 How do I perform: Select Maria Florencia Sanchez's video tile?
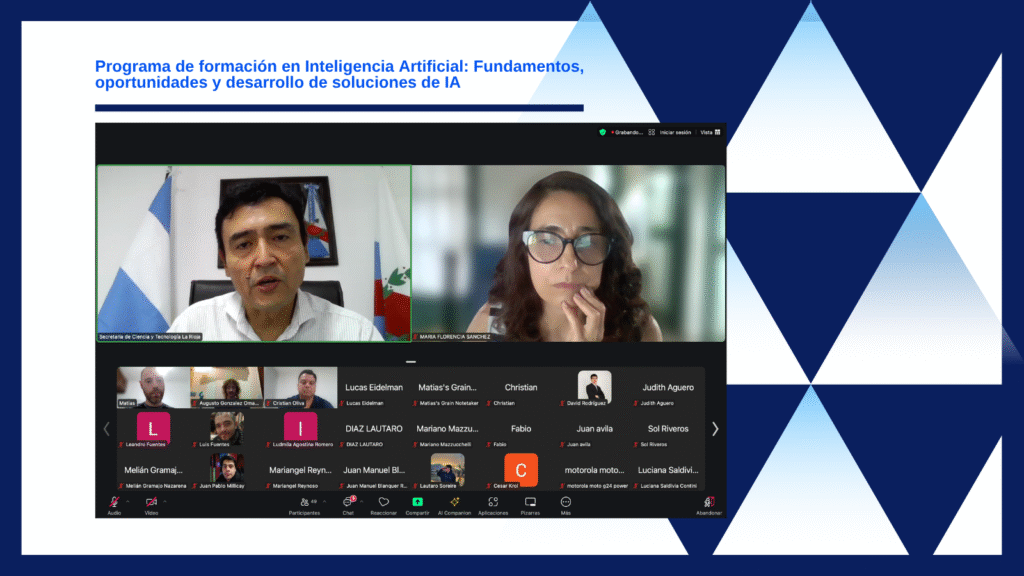tap(568, 254)
